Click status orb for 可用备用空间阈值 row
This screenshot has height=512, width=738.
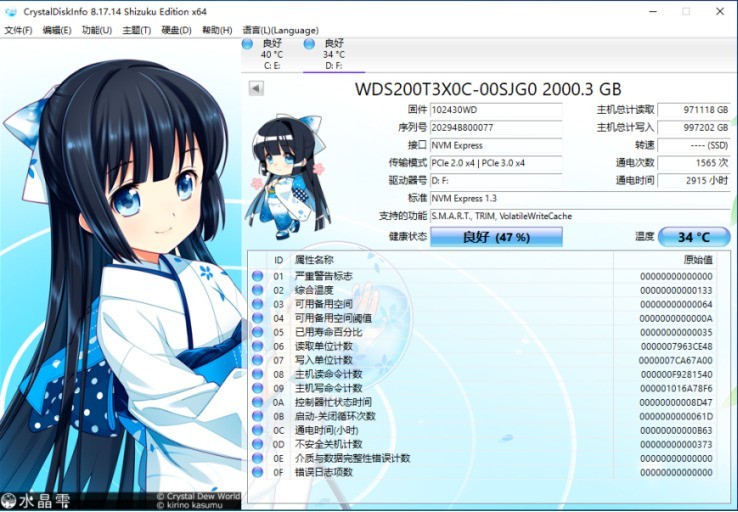[x=257, y=318]
